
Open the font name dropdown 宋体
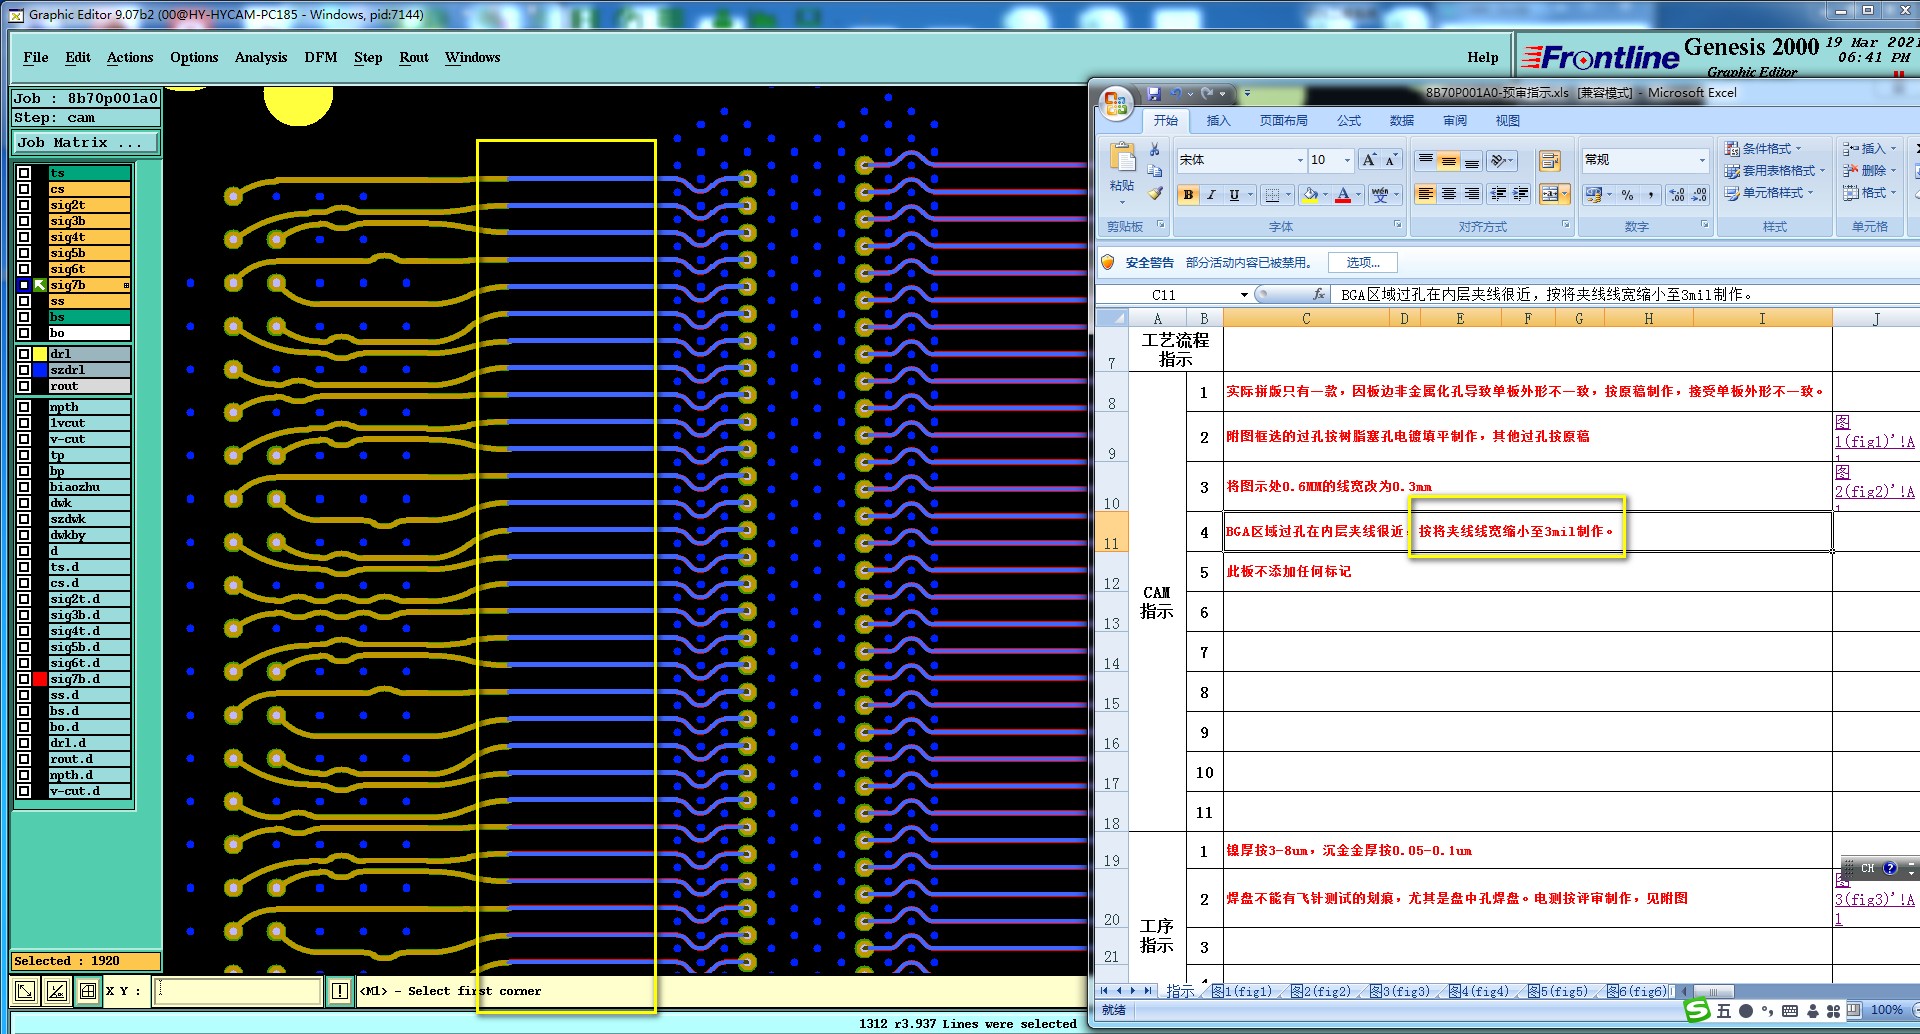pyautogui.click(x=1300, y=160)
